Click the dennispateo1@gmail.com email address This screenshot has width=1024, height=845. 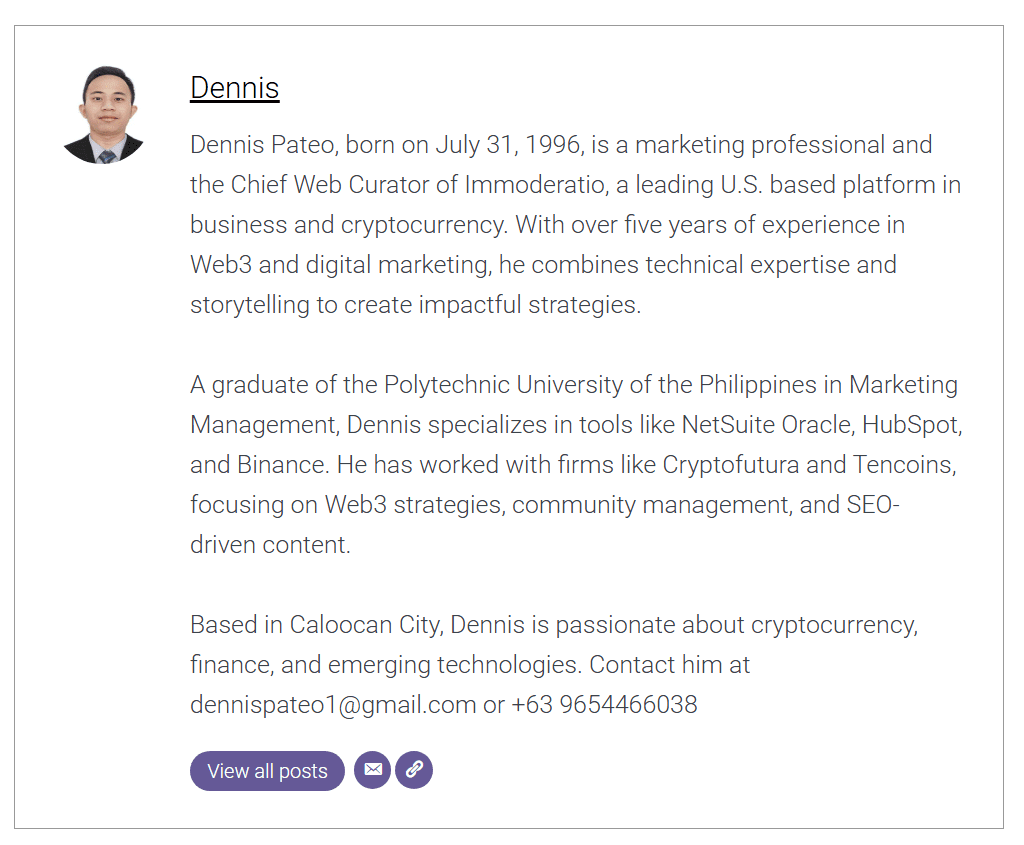[333, 704]
